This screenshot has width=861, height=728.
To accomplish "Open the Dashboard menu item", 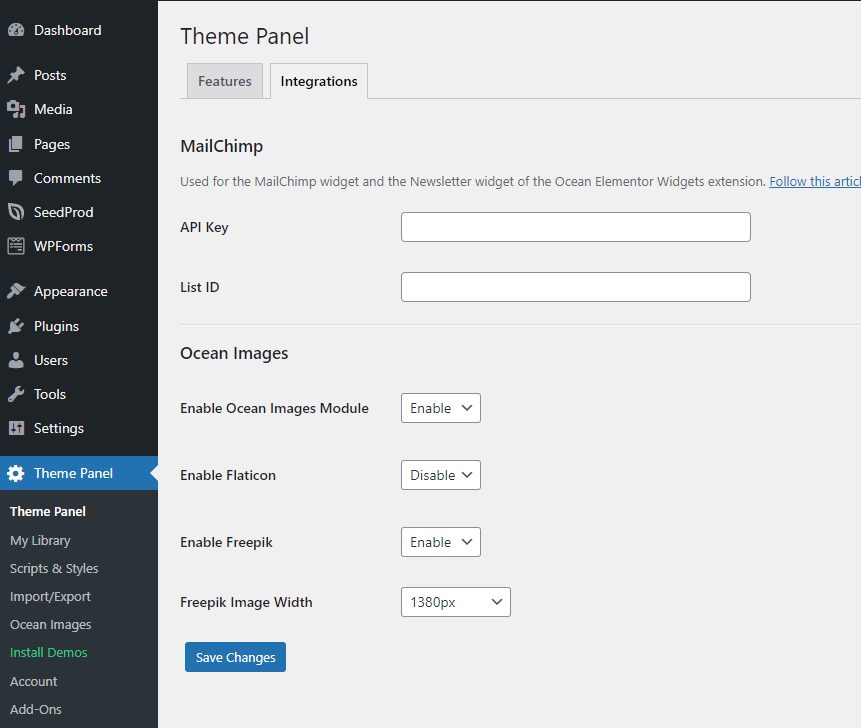I will (68, 30).
